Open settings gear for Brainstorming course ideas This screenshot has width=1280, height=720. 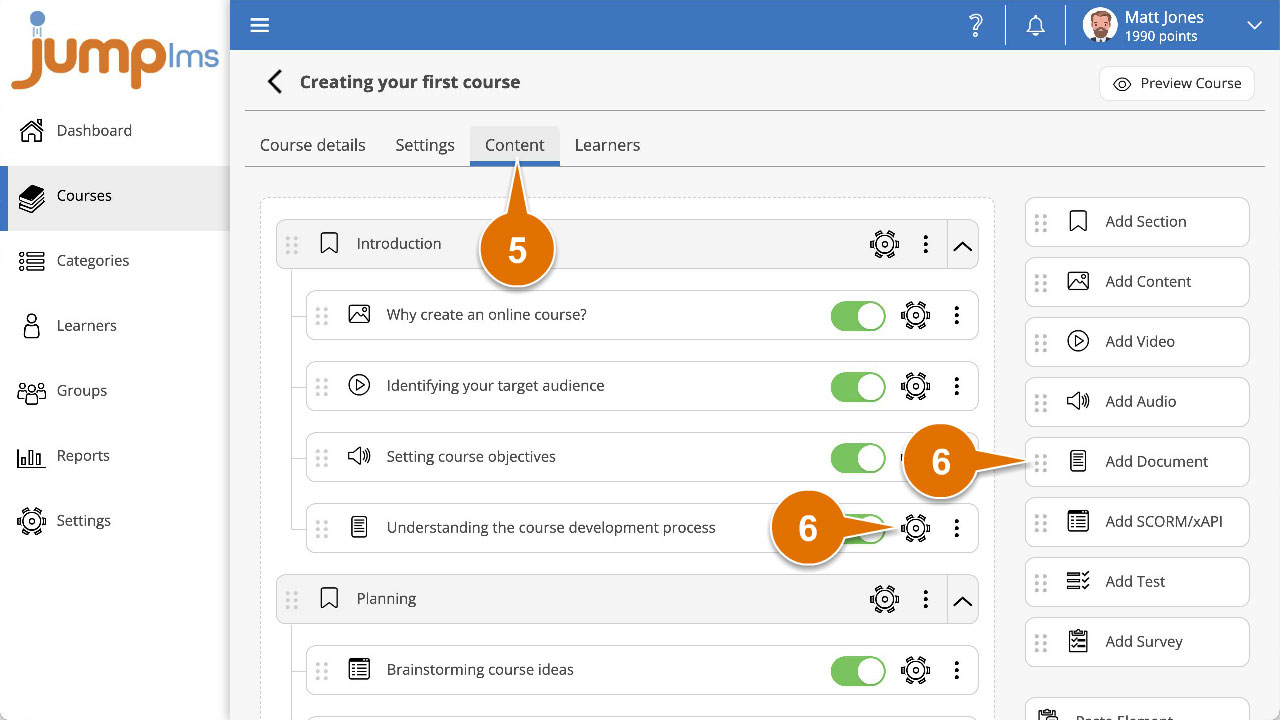click(915, 670)
